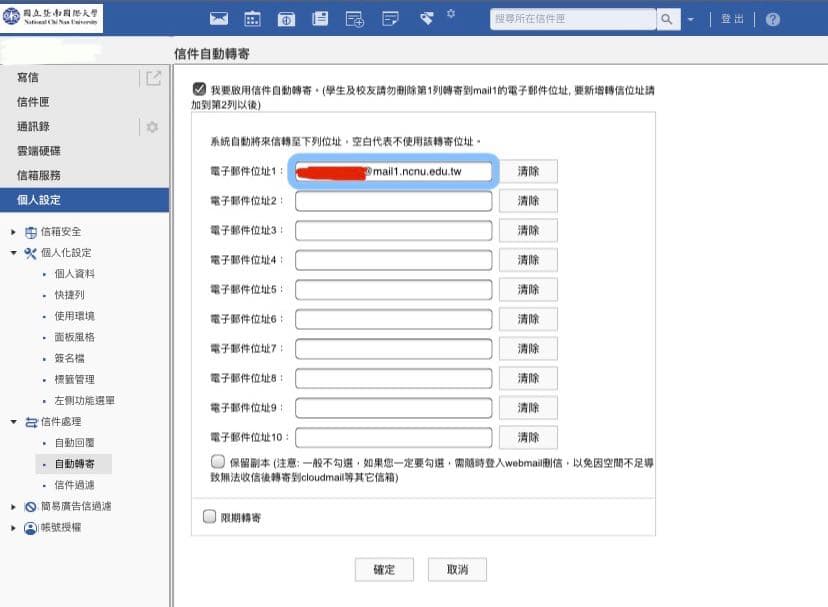Click the 取消 button

click(x=457, y=569)
